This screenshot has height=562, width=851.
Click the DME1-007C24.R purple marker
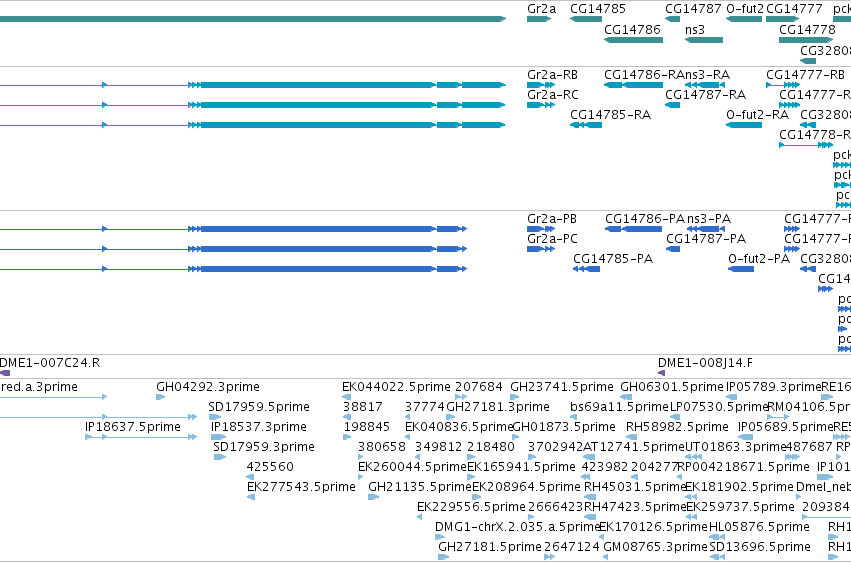5,373
